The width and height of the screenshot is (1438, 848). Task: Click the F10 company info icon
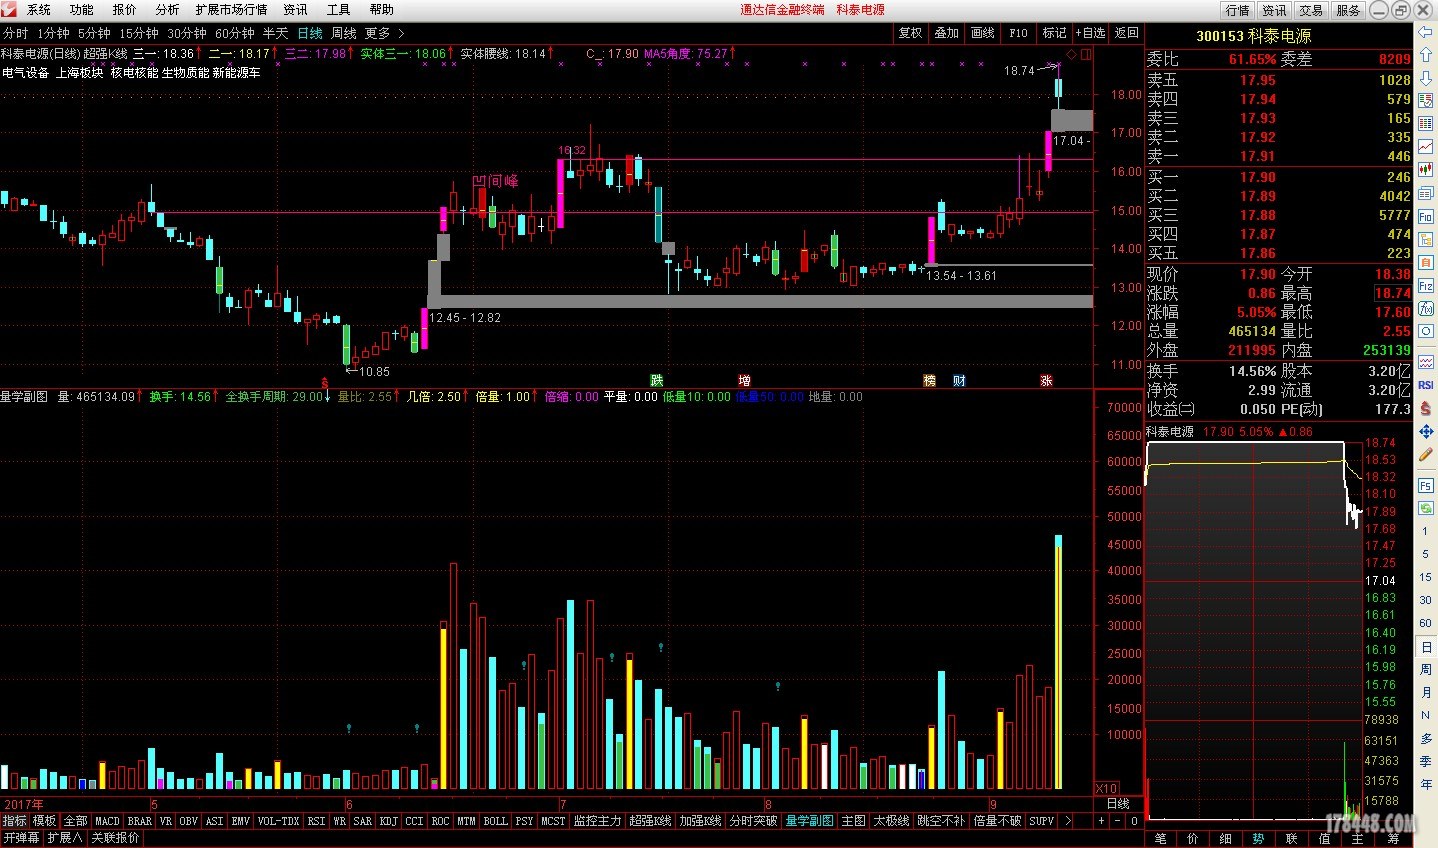coord(1425,216)
